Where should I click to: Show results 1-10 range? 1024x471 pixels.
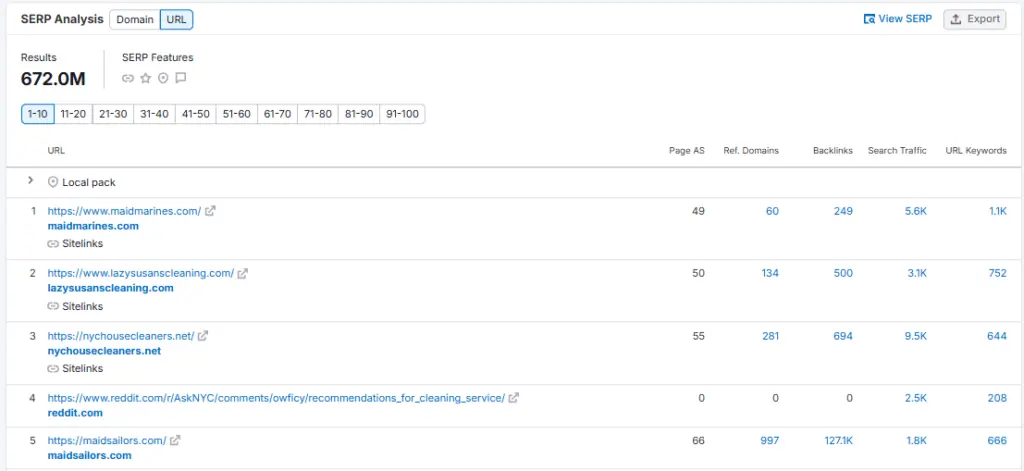pyautogui.click(x=37, y=114)
